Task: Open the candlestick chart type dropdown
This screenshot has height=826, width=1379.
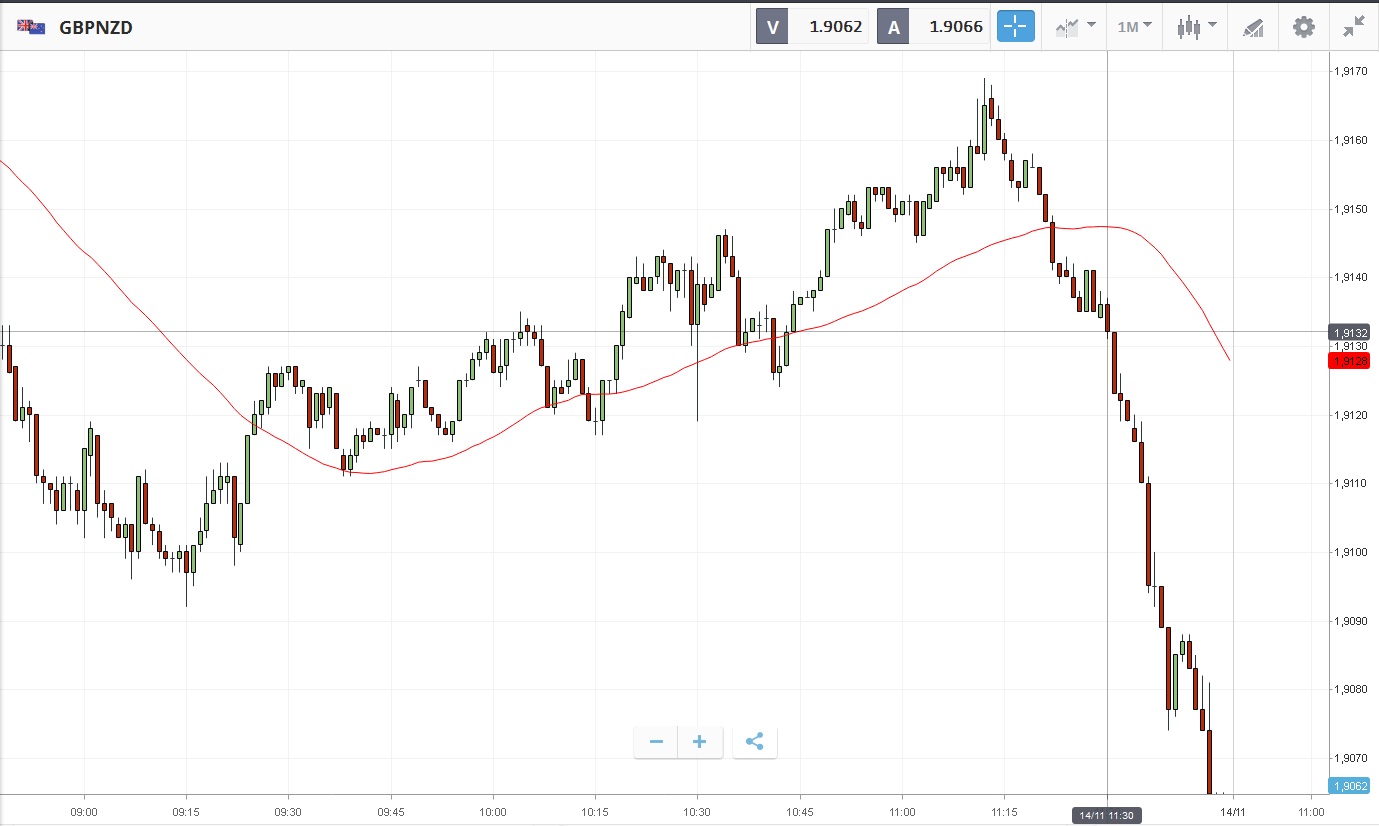Action: [x=1196, y=27]
